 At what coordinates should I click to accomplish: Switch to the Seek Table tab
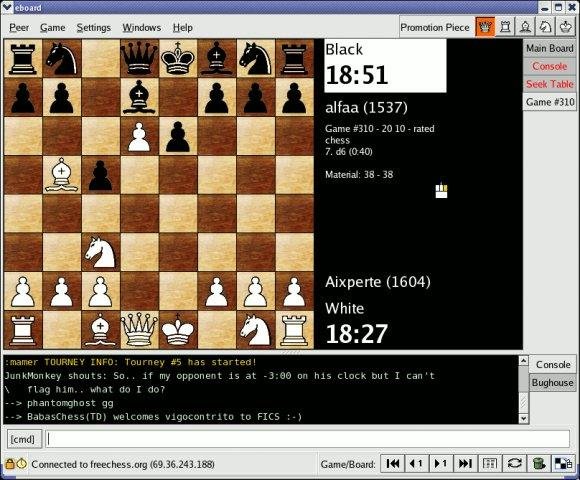pos(550,84)
